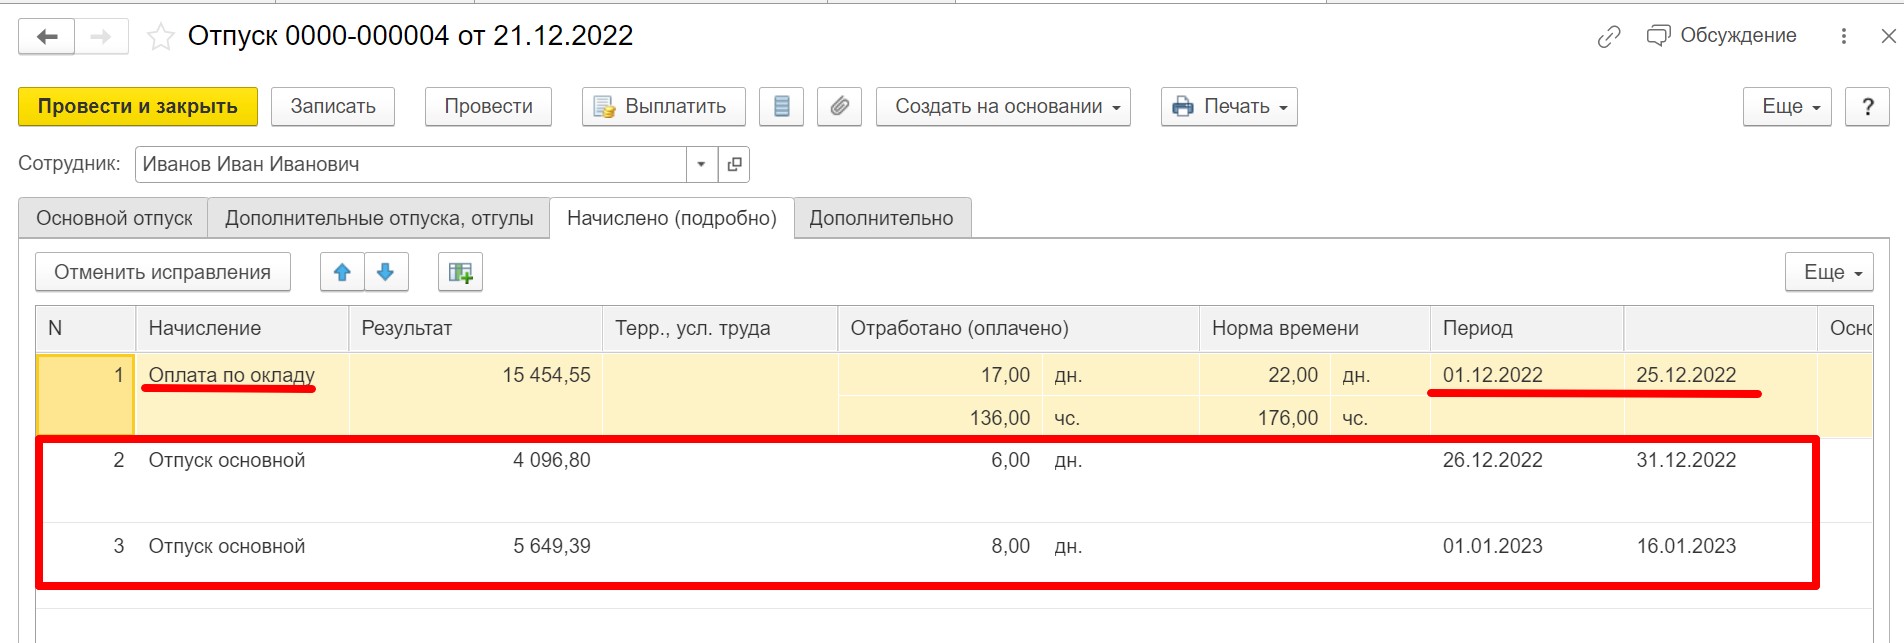Open the three-dot options menu
The height and width of the screenshot is (643, 1904).
(x=1843, y=36)
